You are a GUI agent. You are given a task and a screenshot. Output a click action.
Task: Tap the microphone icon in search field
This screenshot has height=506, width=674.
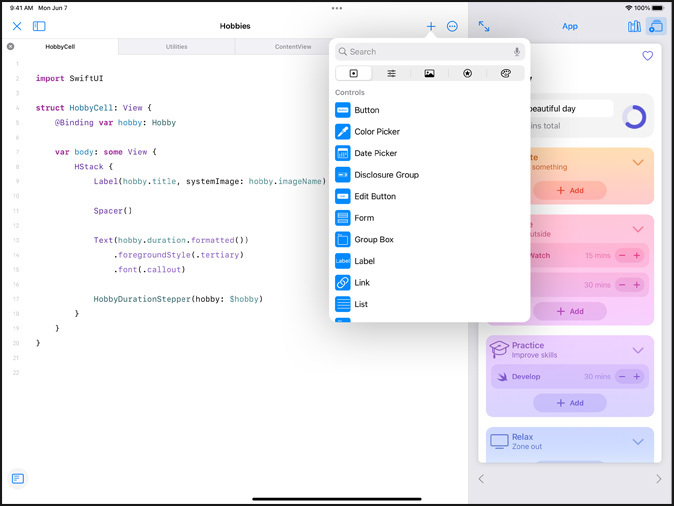(517, 52)
